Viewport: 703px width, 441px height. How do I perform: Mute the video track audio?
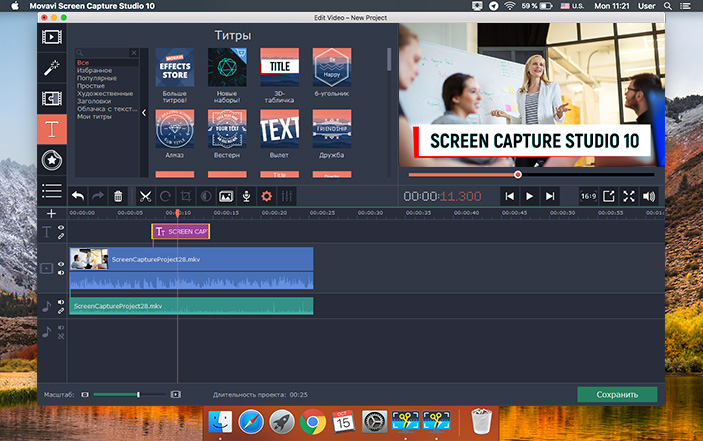pyautogui.click(x=61, y=272)
